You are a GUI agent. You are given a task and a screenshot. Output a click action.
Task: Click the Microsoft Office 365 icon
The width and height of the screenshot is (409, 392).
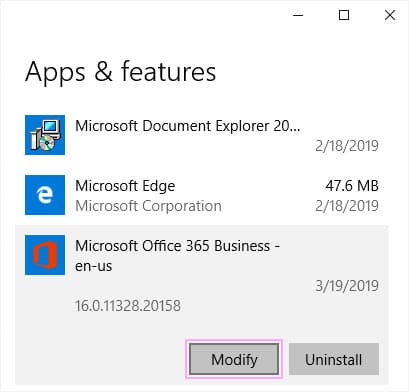click(45, 255)
